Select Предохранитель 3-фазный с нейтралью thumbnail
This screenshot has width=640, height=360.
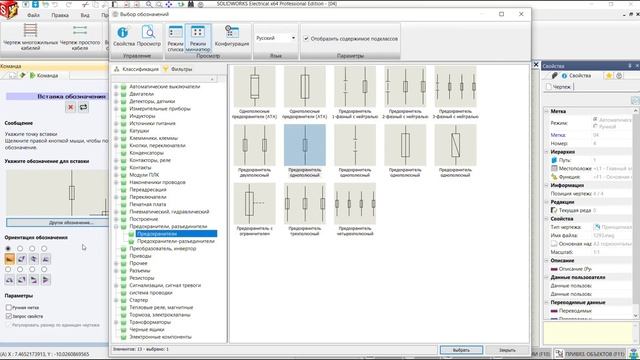[x=456, y=92]
